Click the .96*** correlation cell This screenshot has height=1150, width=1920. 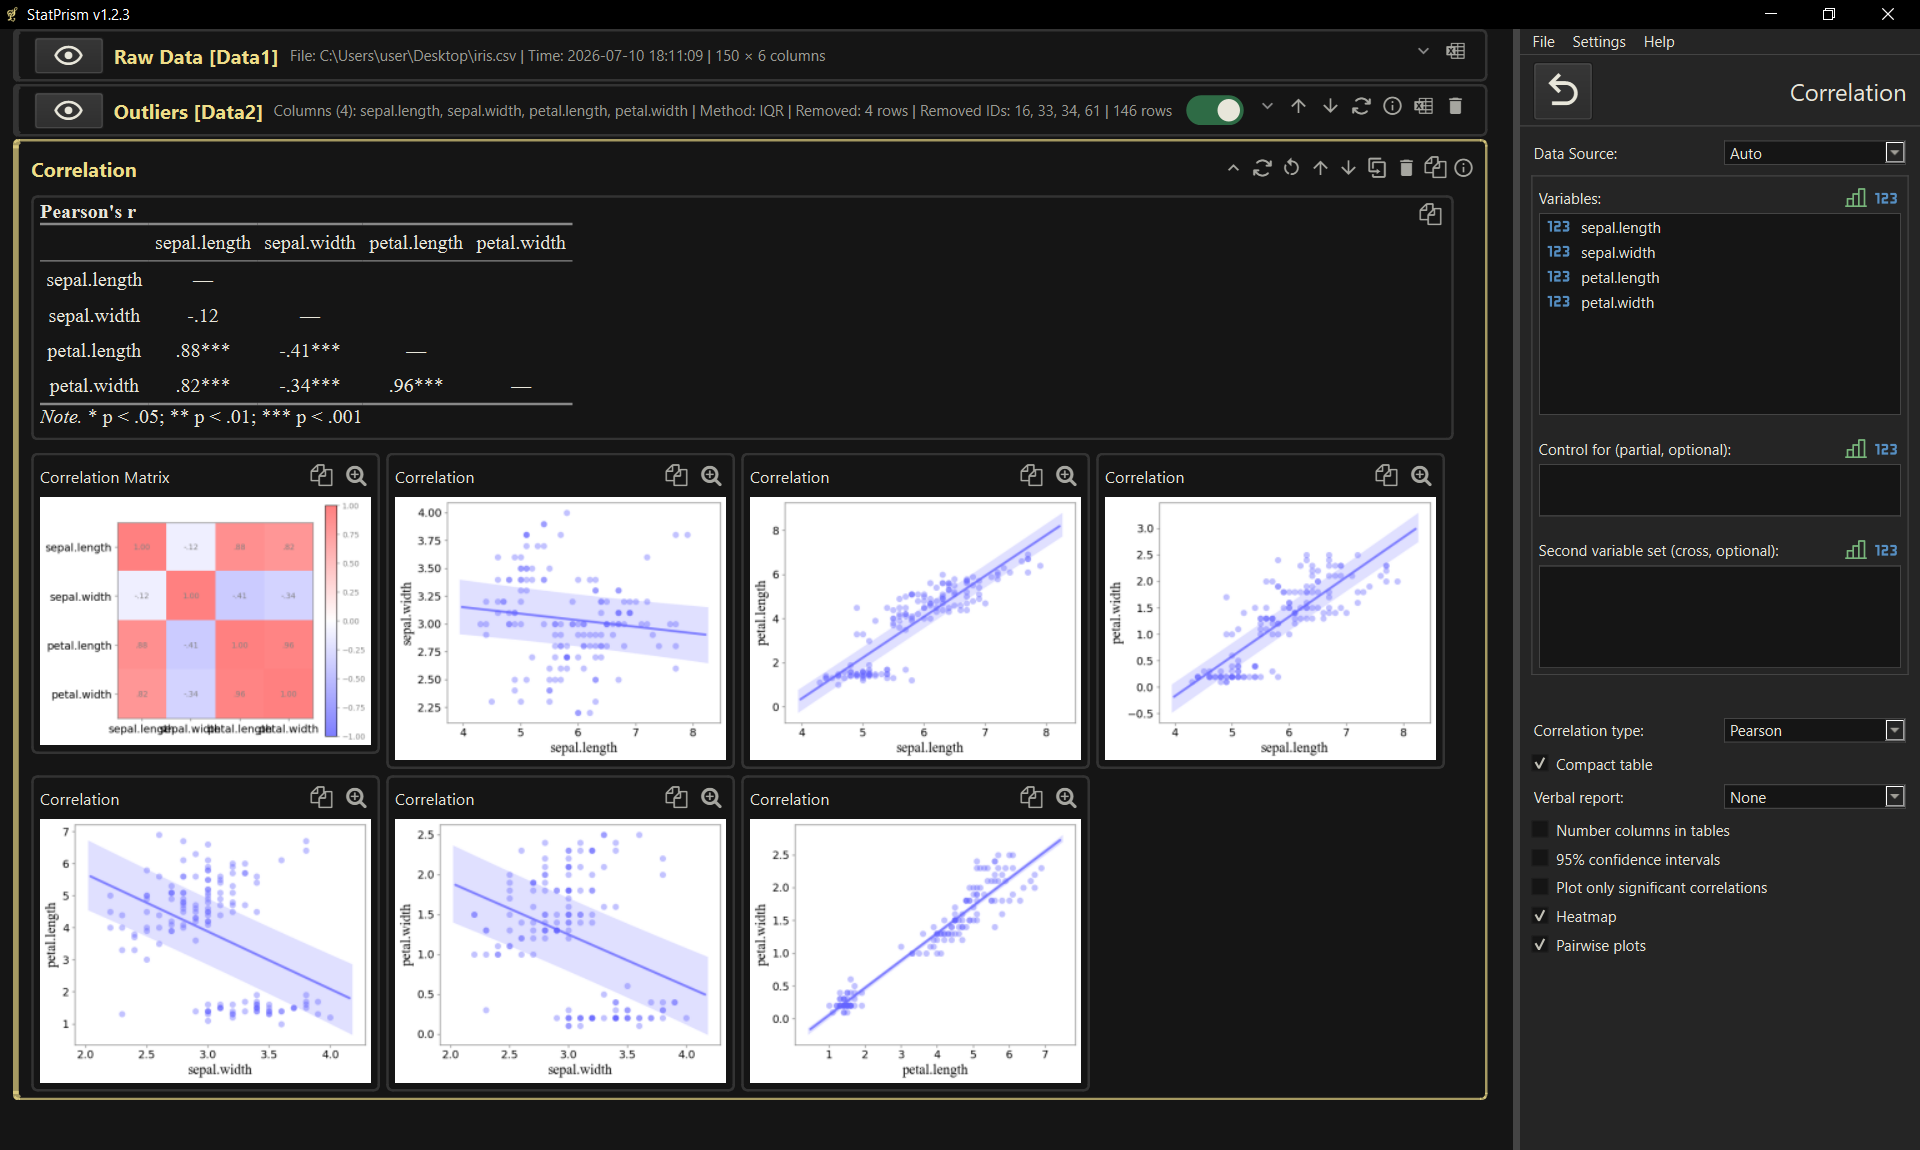pos(416,385)
